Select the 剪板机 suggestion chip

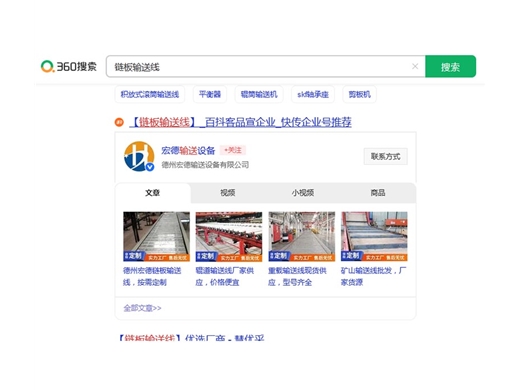click(359, 94)
